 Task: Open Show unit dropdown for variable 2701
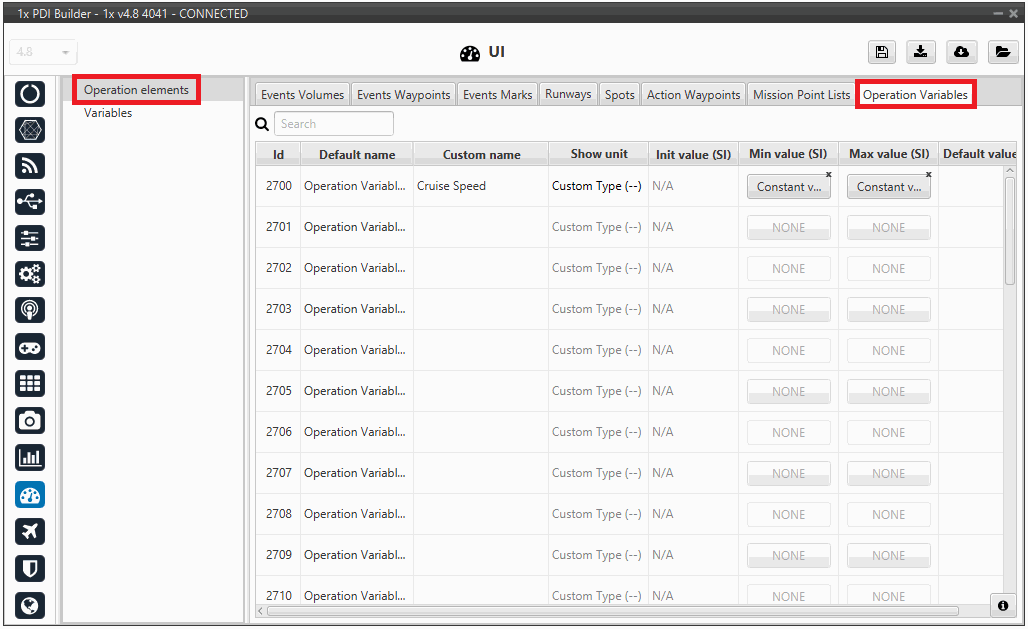[x=597, y=227]
